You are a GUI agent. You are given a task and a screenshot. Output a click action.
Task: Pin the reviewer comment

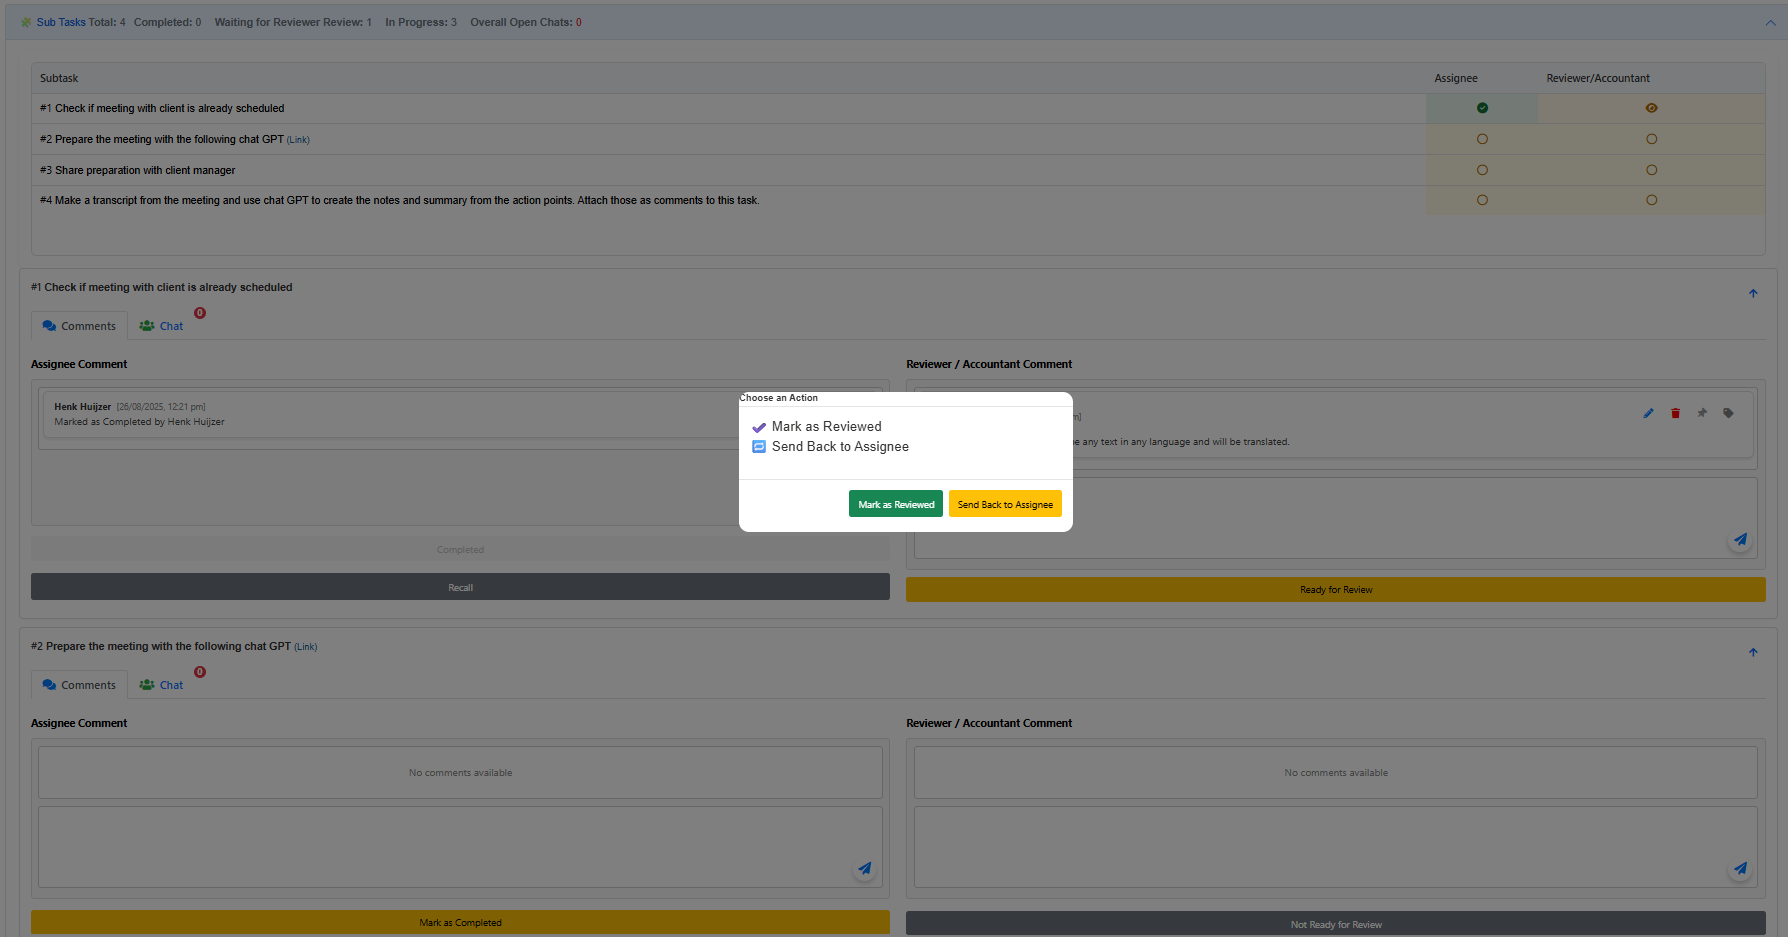click(x=1702, y=412)
